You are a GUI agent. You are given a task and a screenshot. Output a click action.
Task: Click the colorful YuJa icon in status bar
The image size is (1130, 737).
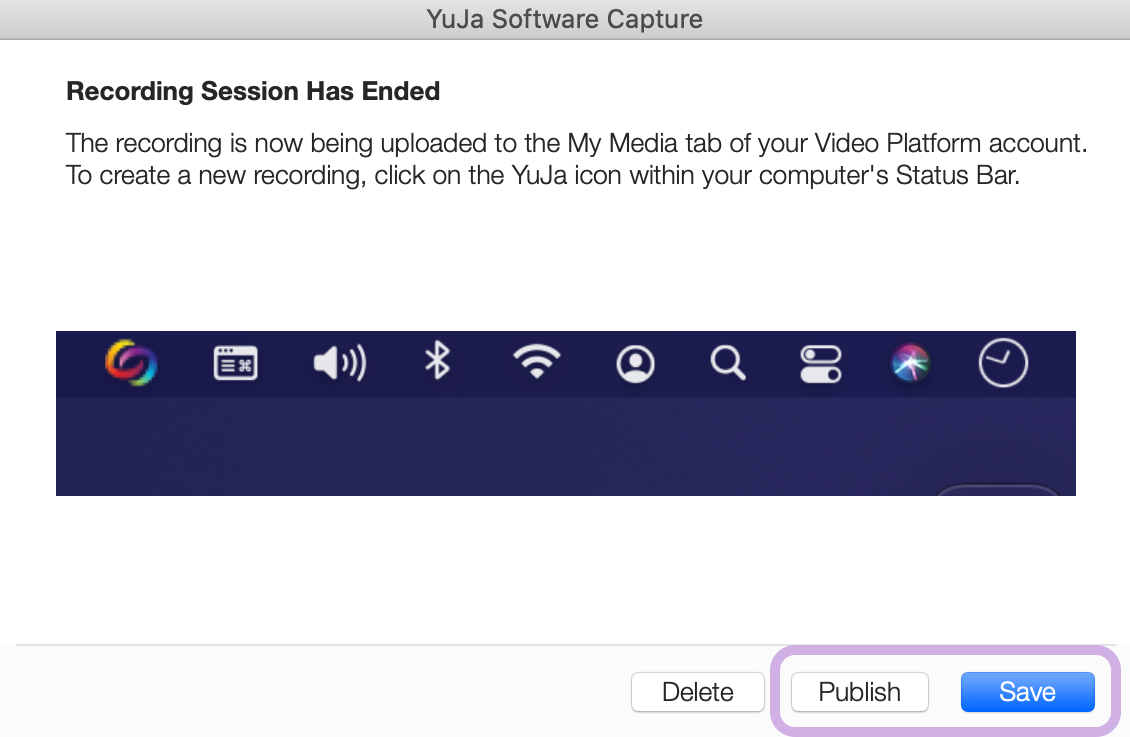click(x=131, y=363)
